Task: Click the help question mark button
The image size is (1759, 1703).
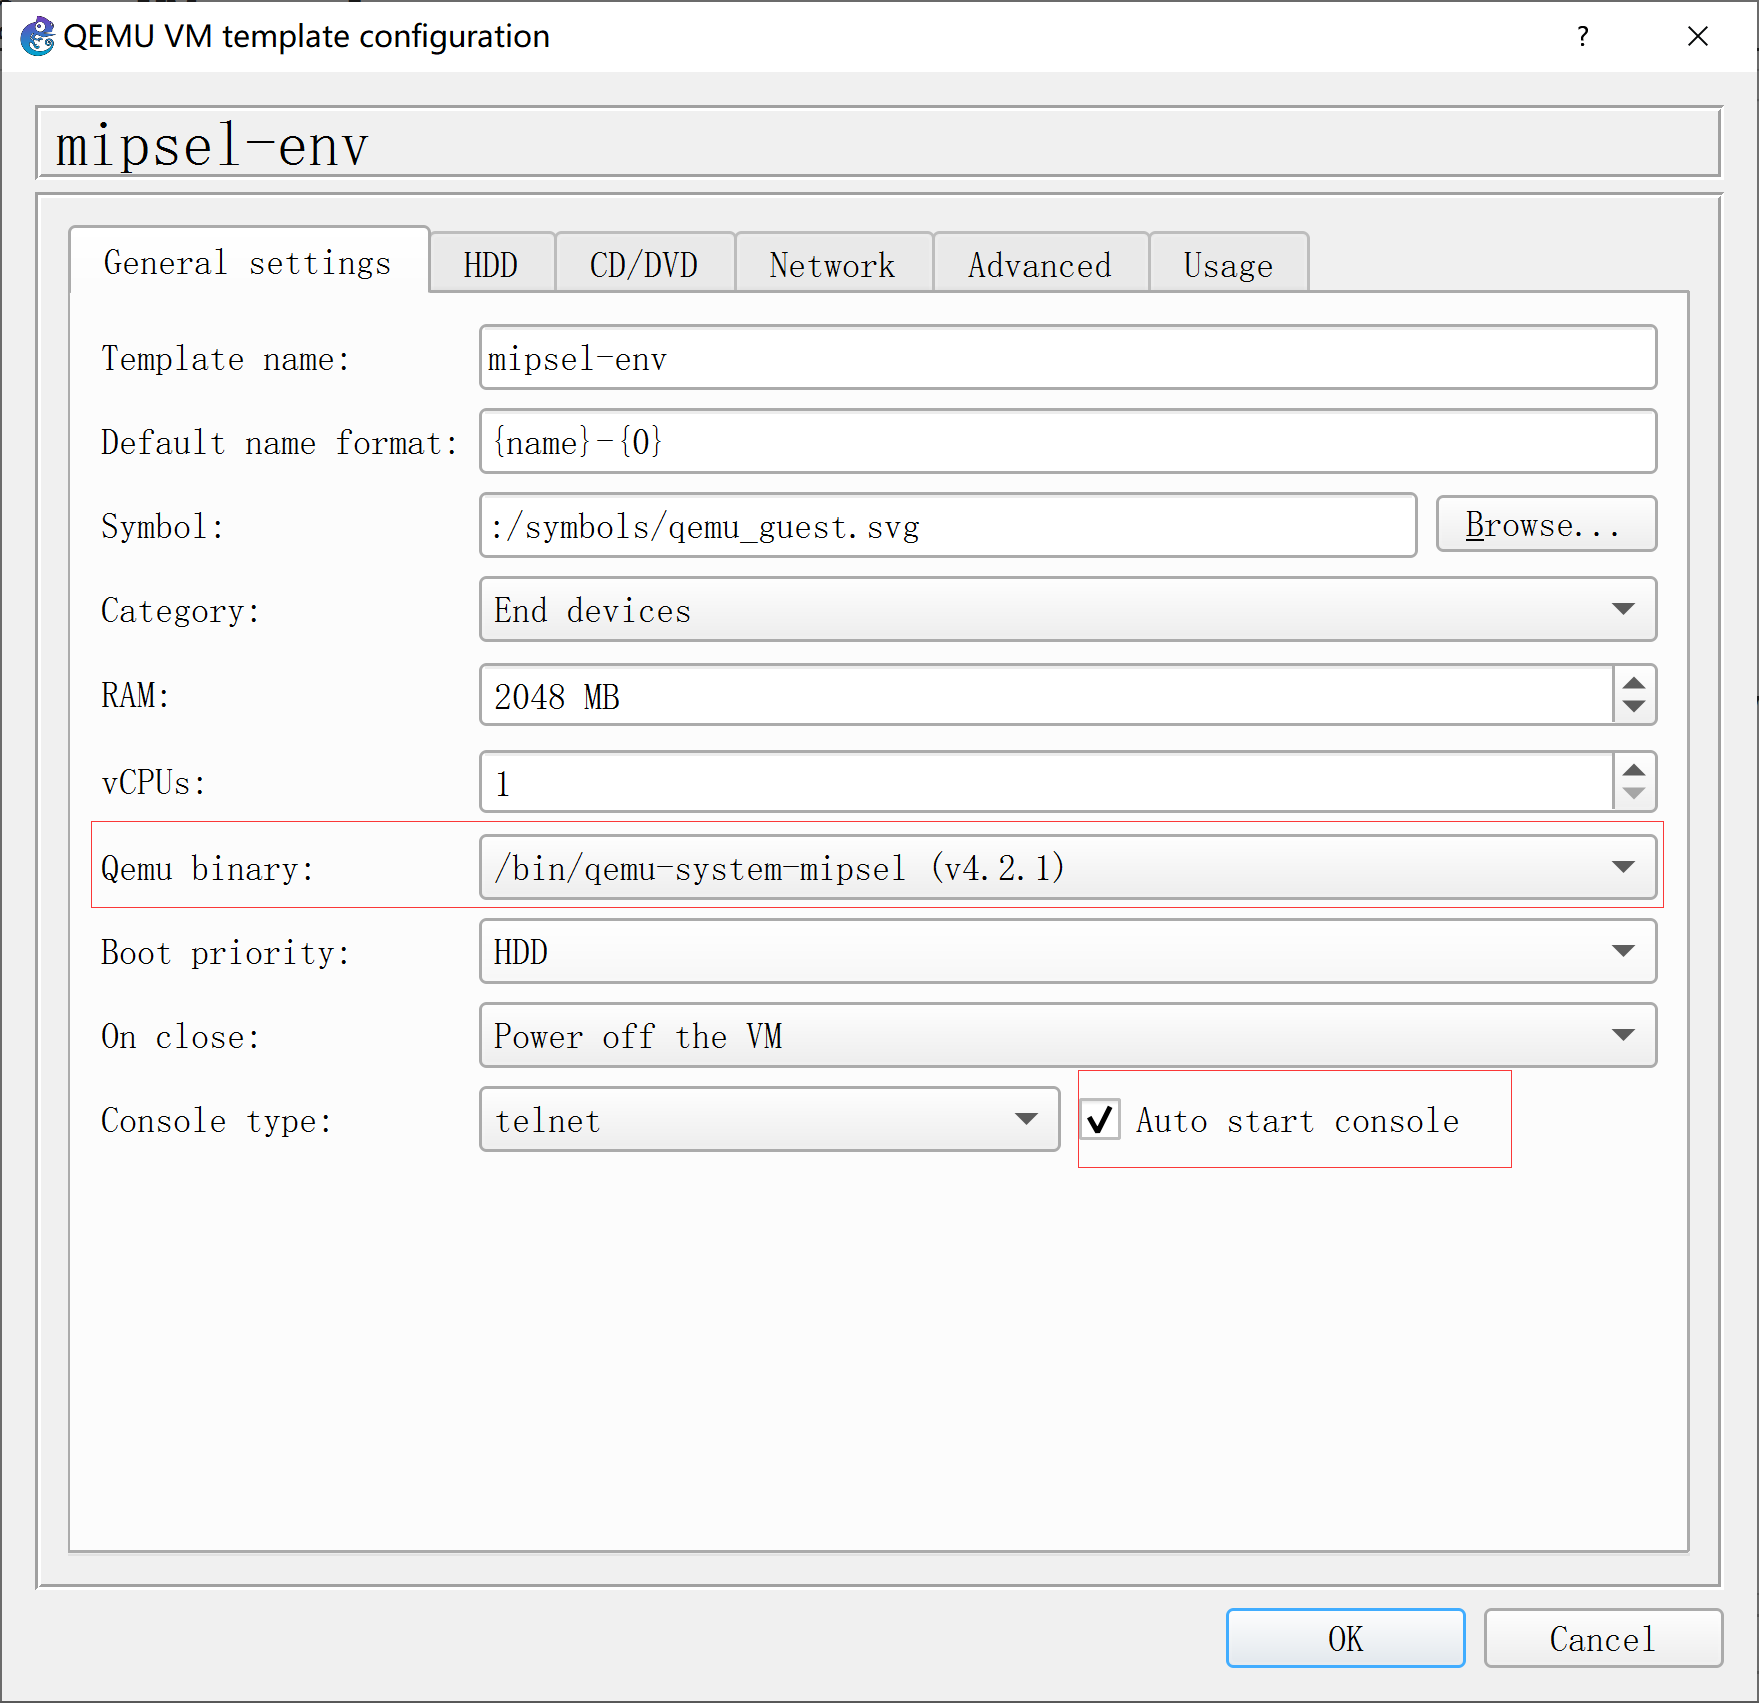Action: 1583,36
